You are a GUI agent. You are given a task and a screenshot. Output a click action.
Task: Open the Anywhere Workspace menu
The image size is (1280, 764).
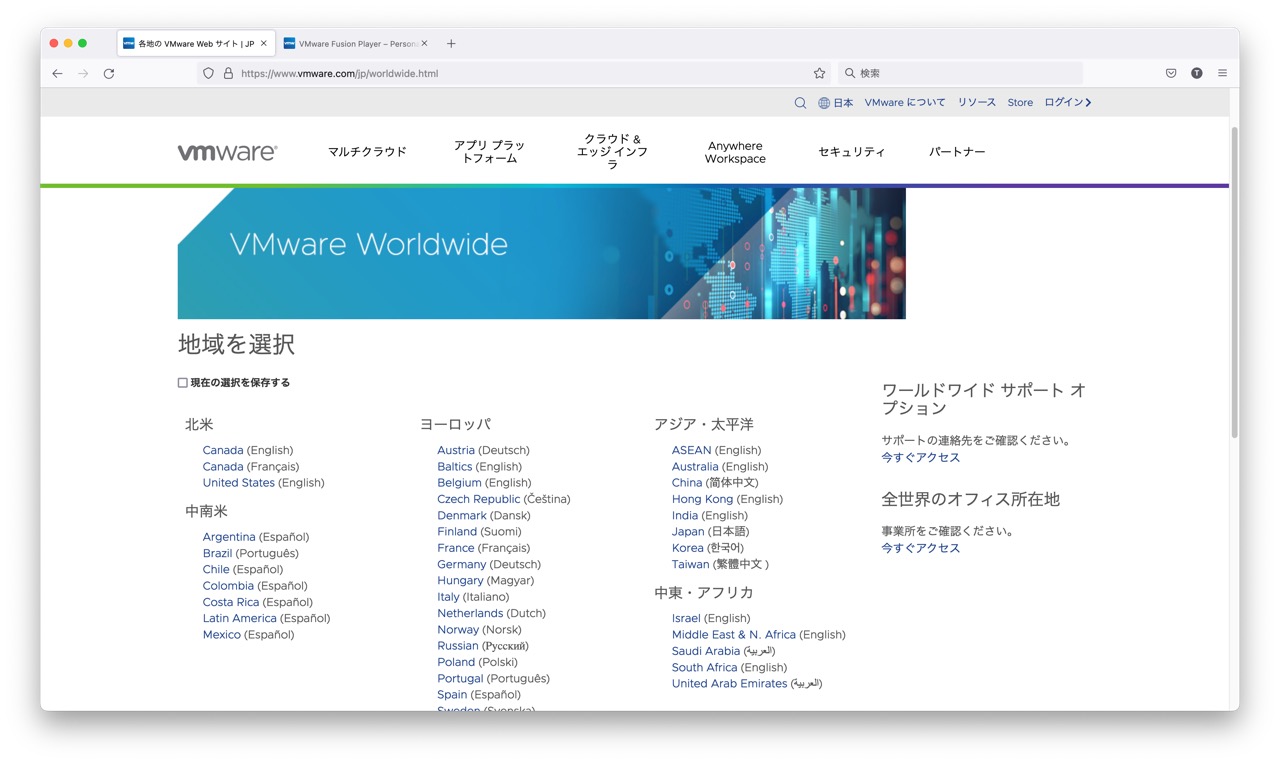[x=735, y=152]
